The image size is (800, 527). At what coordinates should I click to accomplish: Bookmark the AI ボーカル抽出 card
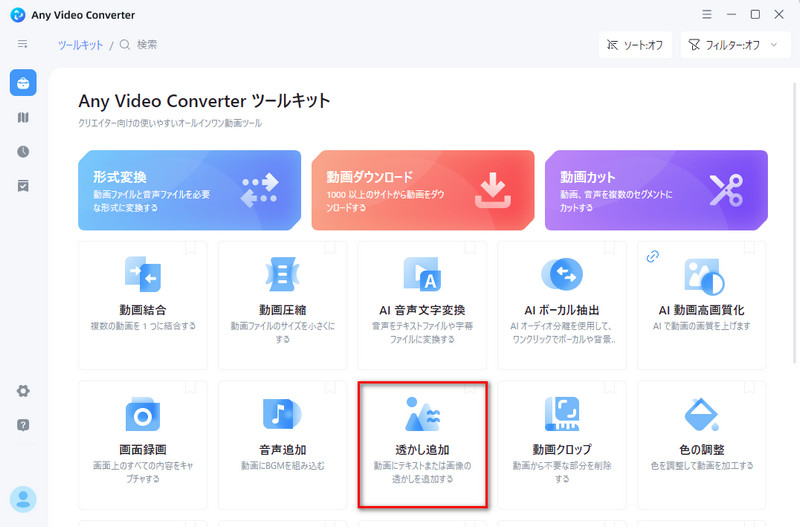click(x=610, y=248)
